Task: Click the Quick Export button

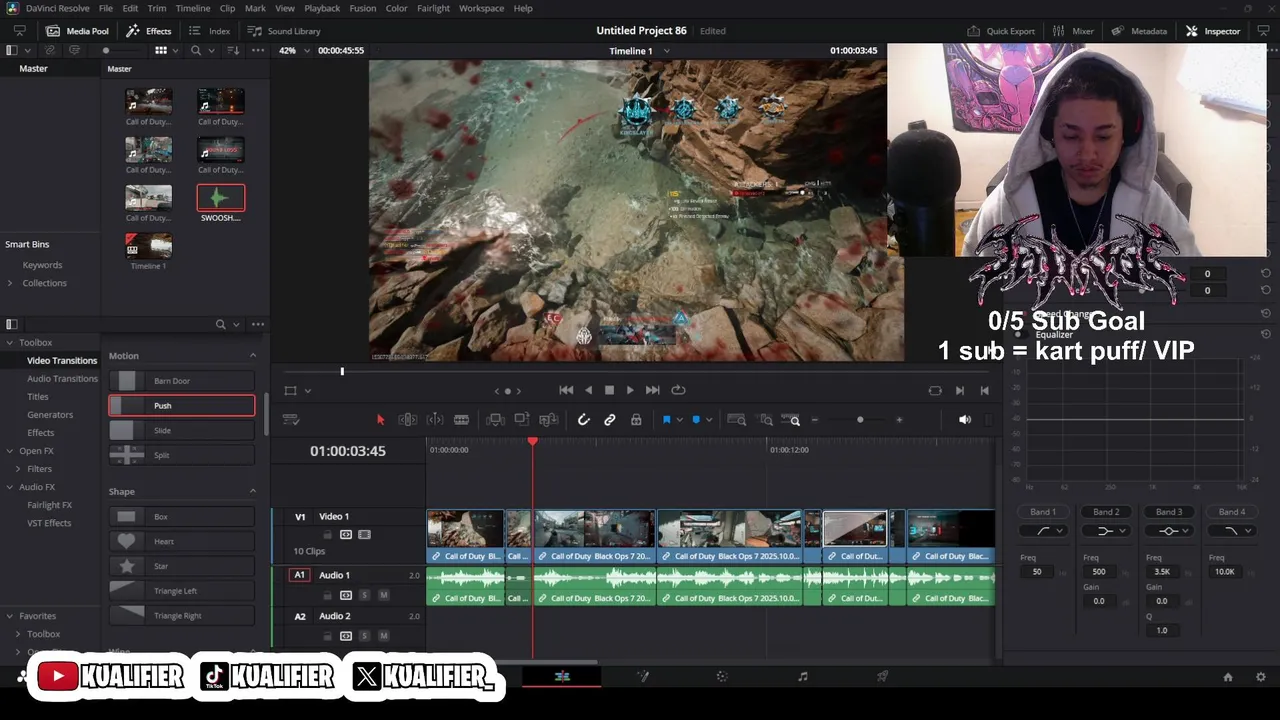Action: pos(1001,31)
